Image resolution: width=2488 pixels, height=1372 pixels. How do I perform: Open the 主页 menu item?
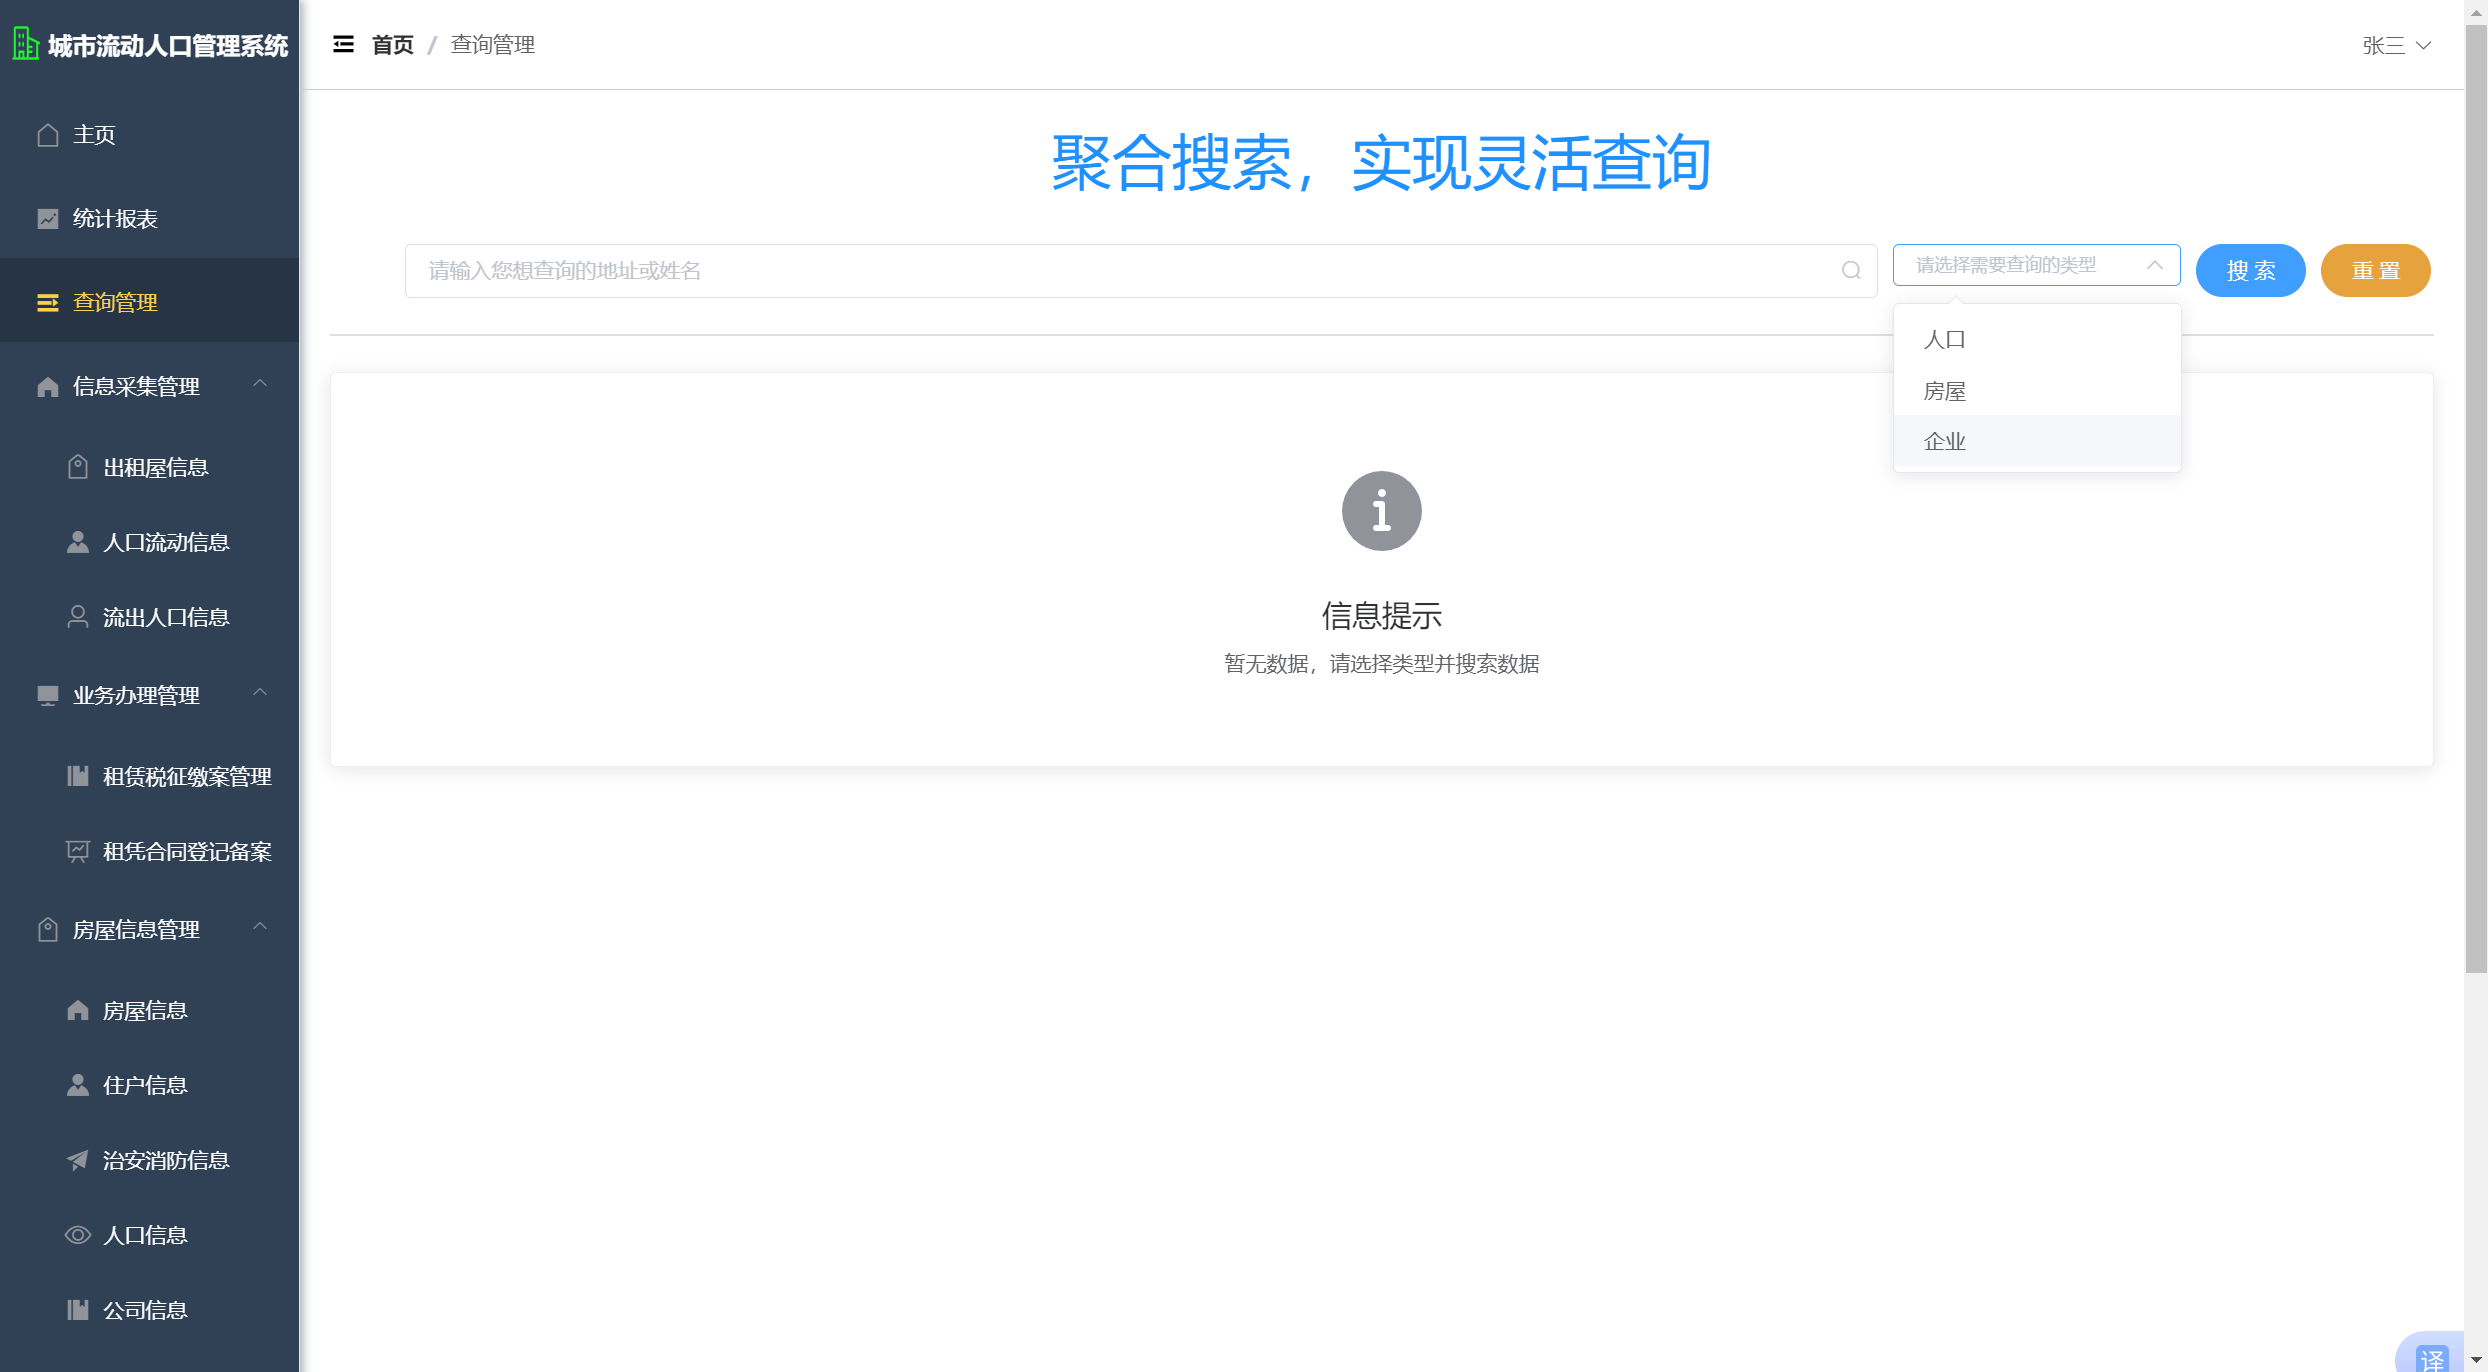(149, 135)
